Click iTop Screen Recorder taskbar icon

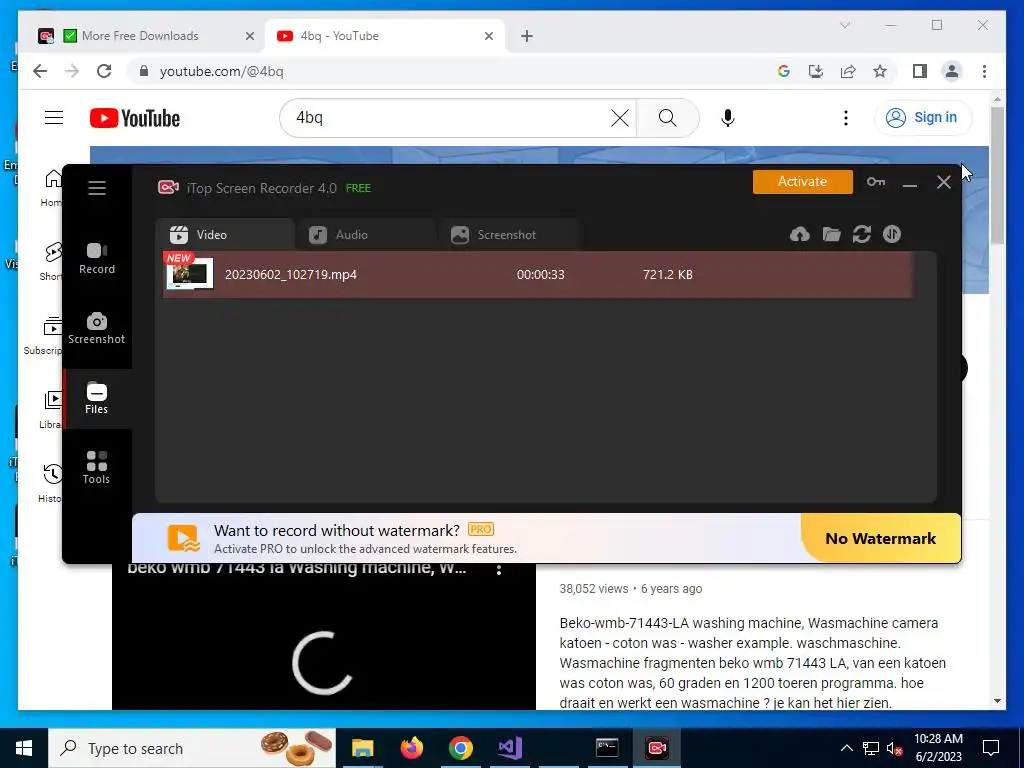(x=657, y=748)
